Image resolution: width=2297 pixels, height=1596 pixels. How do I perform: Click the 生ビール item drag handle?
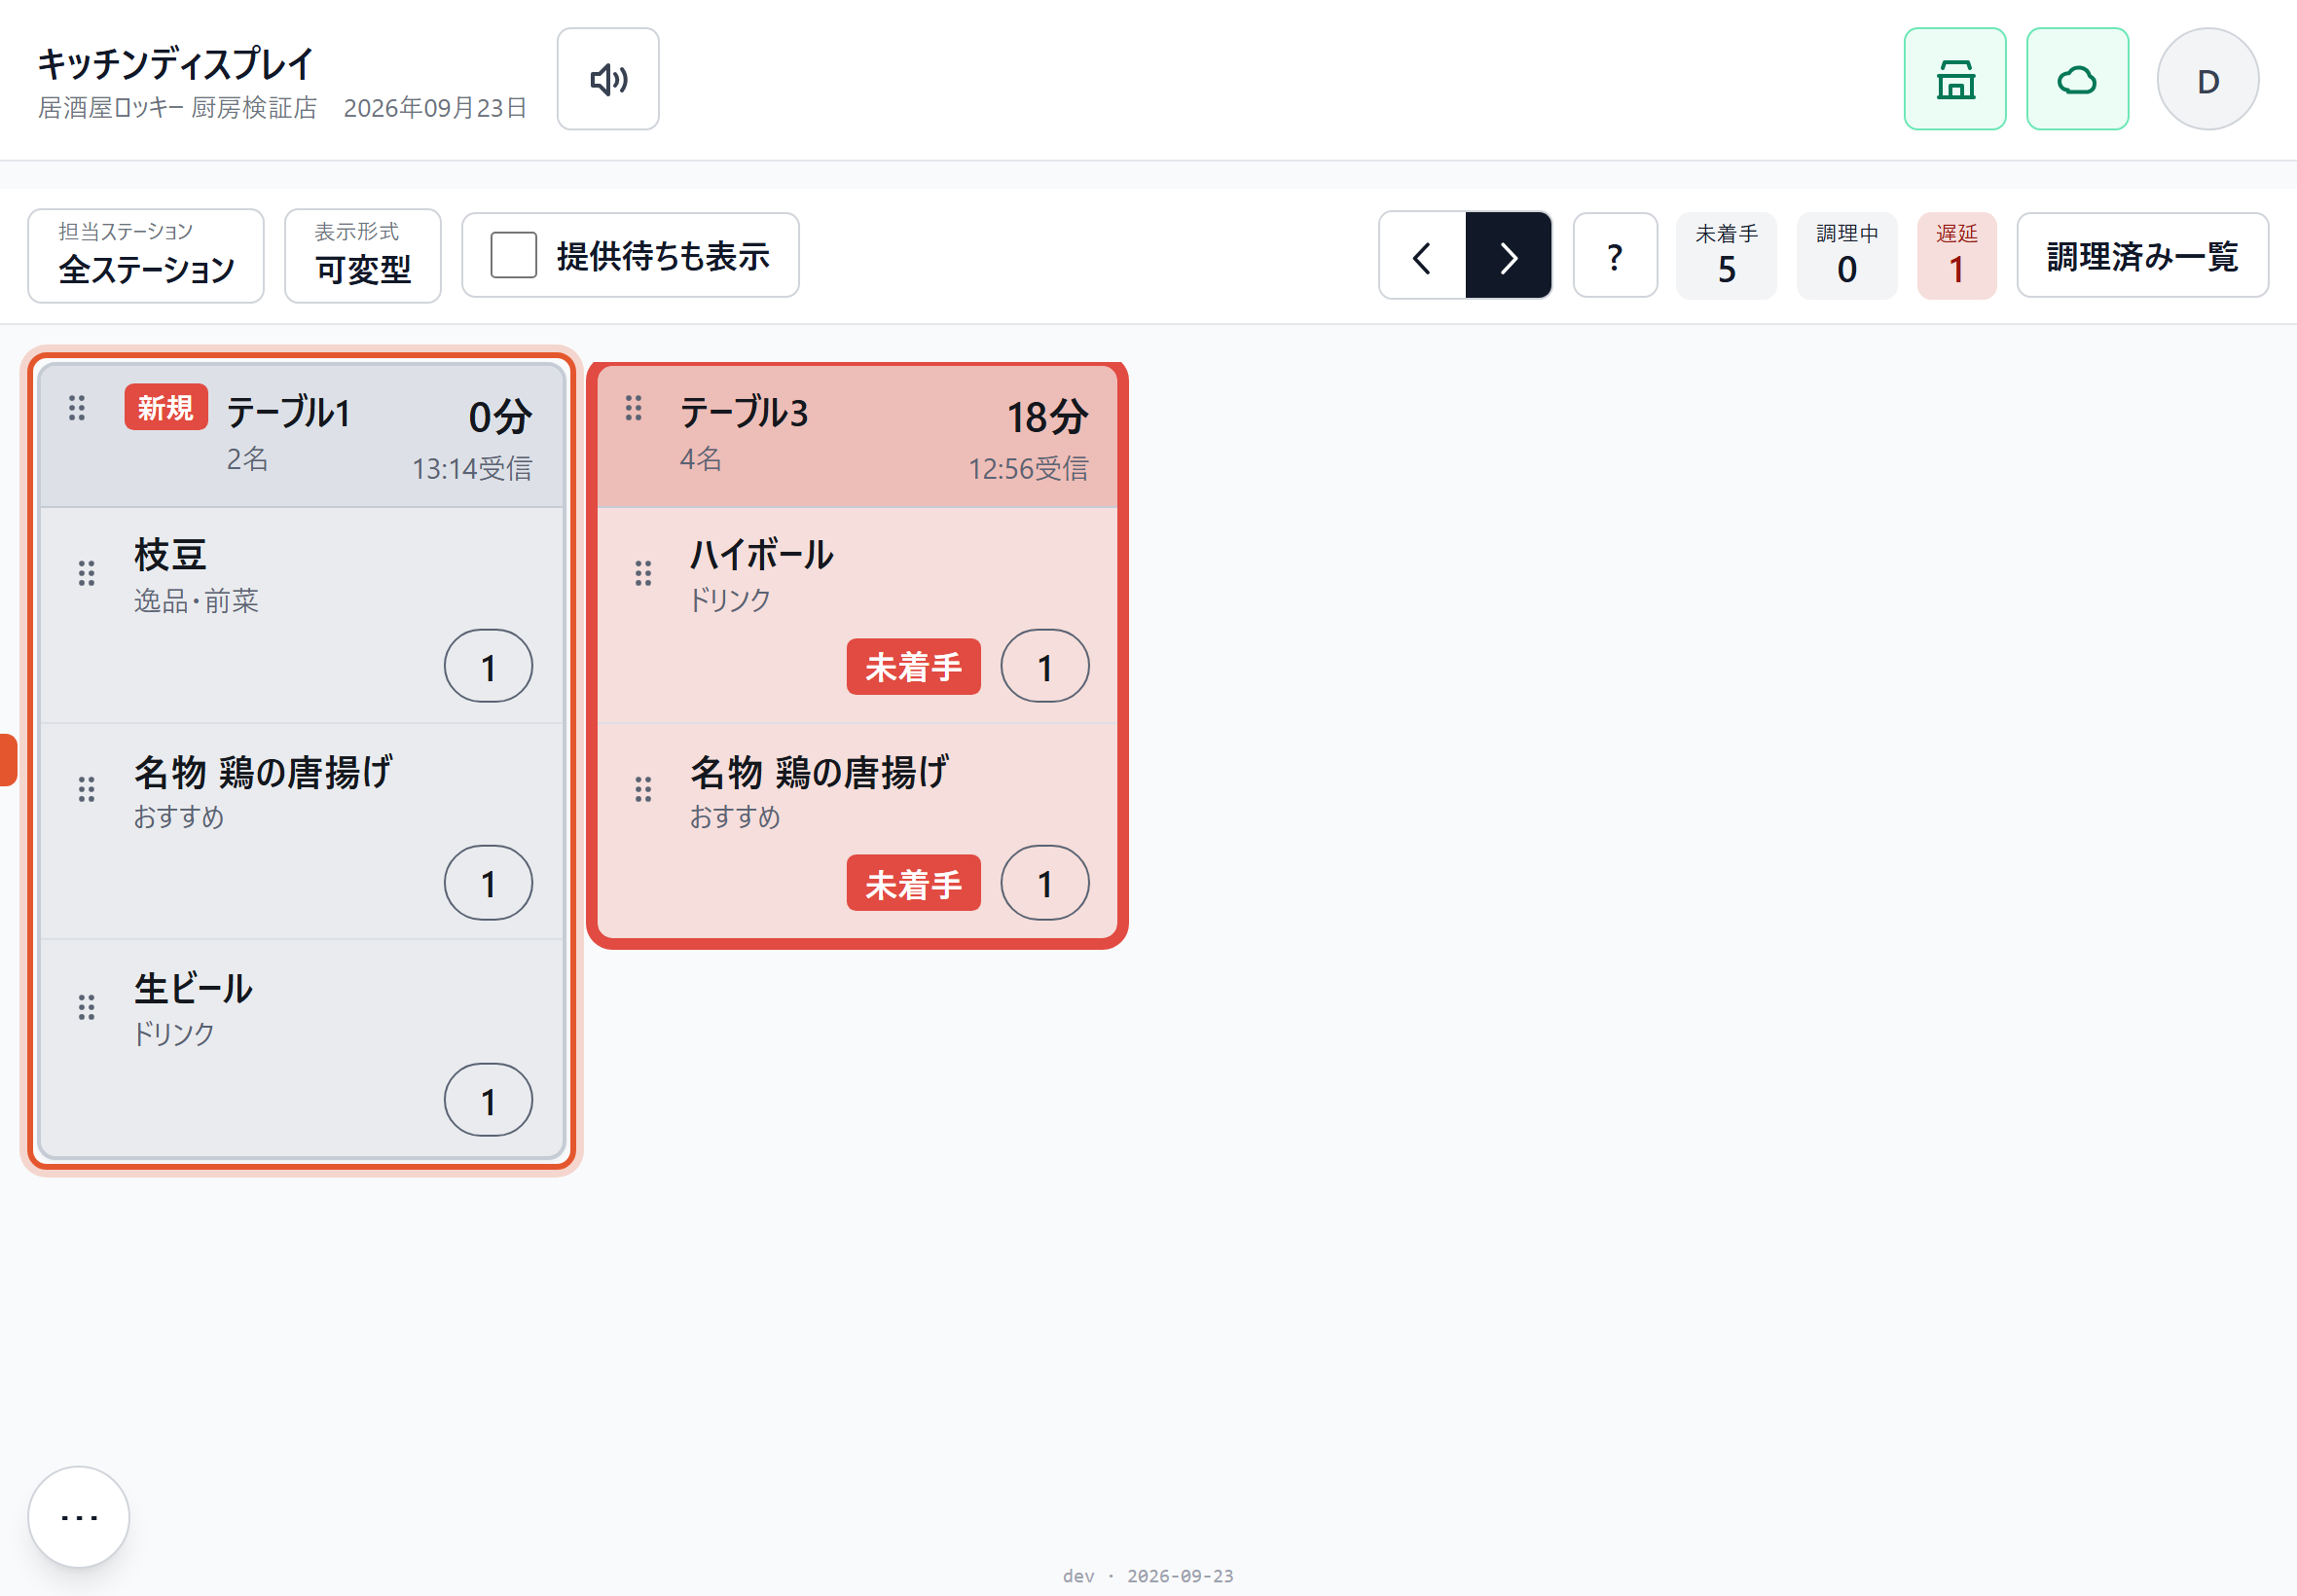[x=87, y=1007]
